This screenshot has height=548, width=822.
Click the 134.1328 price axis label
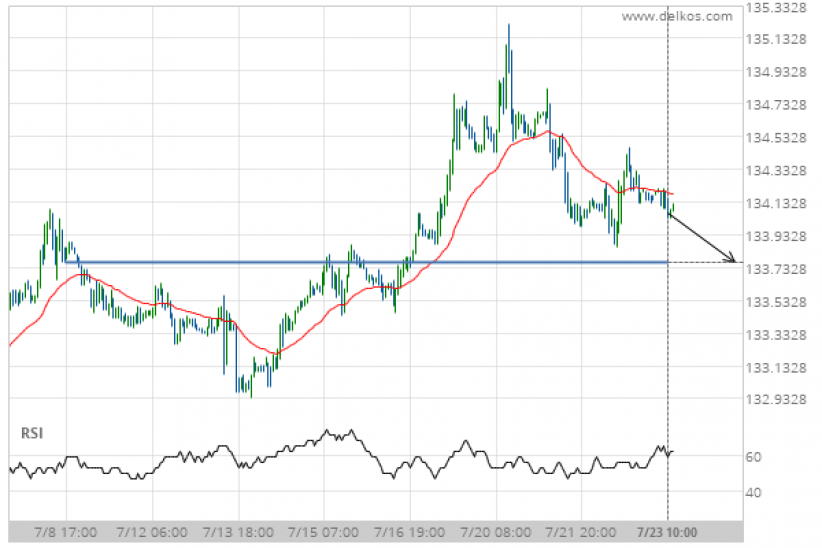pos(776,203)
